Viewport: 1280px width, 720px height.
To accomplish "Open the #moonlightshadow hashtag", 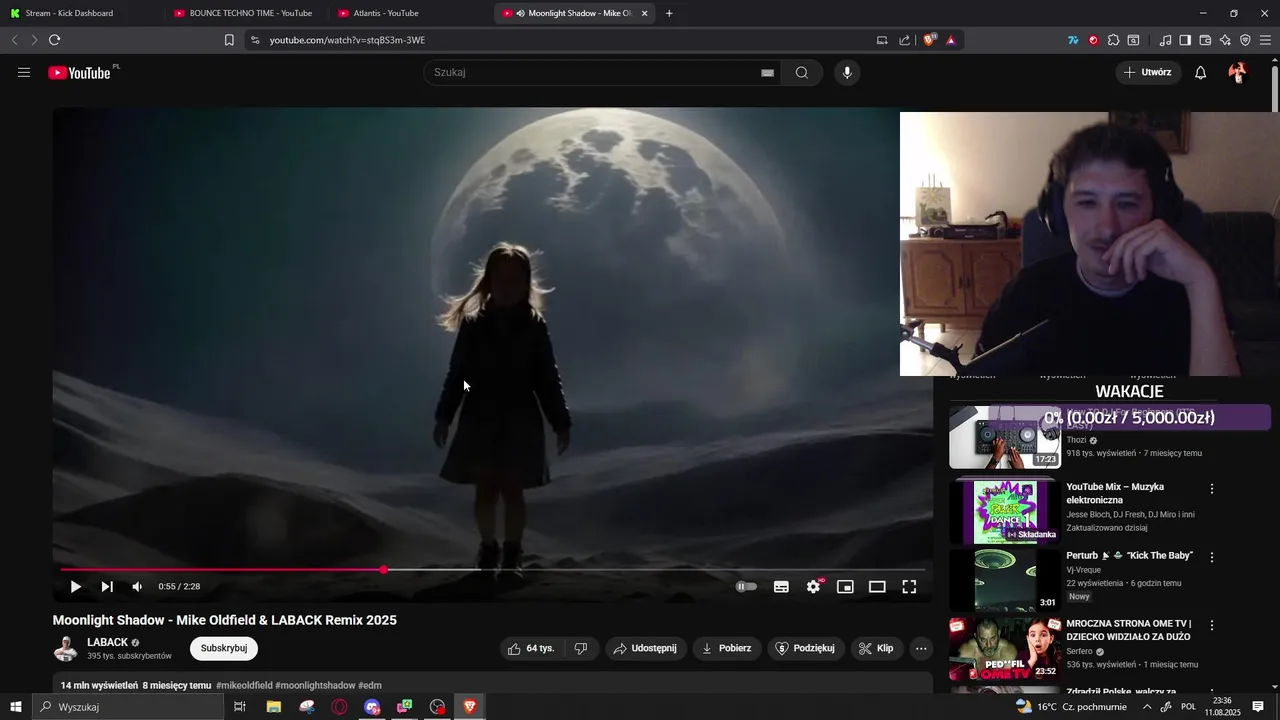I will (315, 685).
